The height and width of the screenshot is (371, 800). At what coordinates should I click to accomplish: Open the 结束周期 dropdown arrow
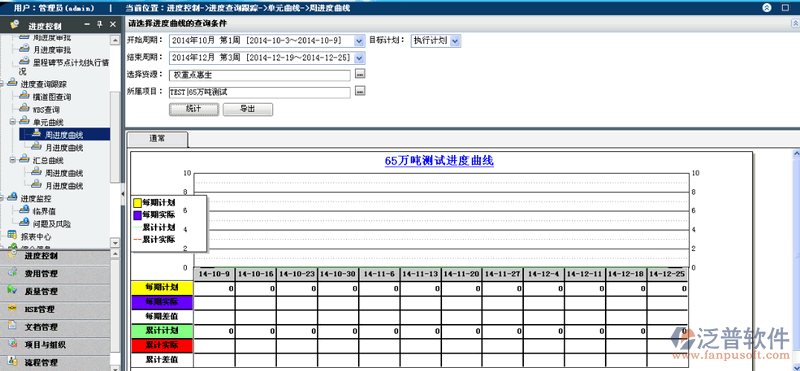pyautogui.click(x=359, y=58)
